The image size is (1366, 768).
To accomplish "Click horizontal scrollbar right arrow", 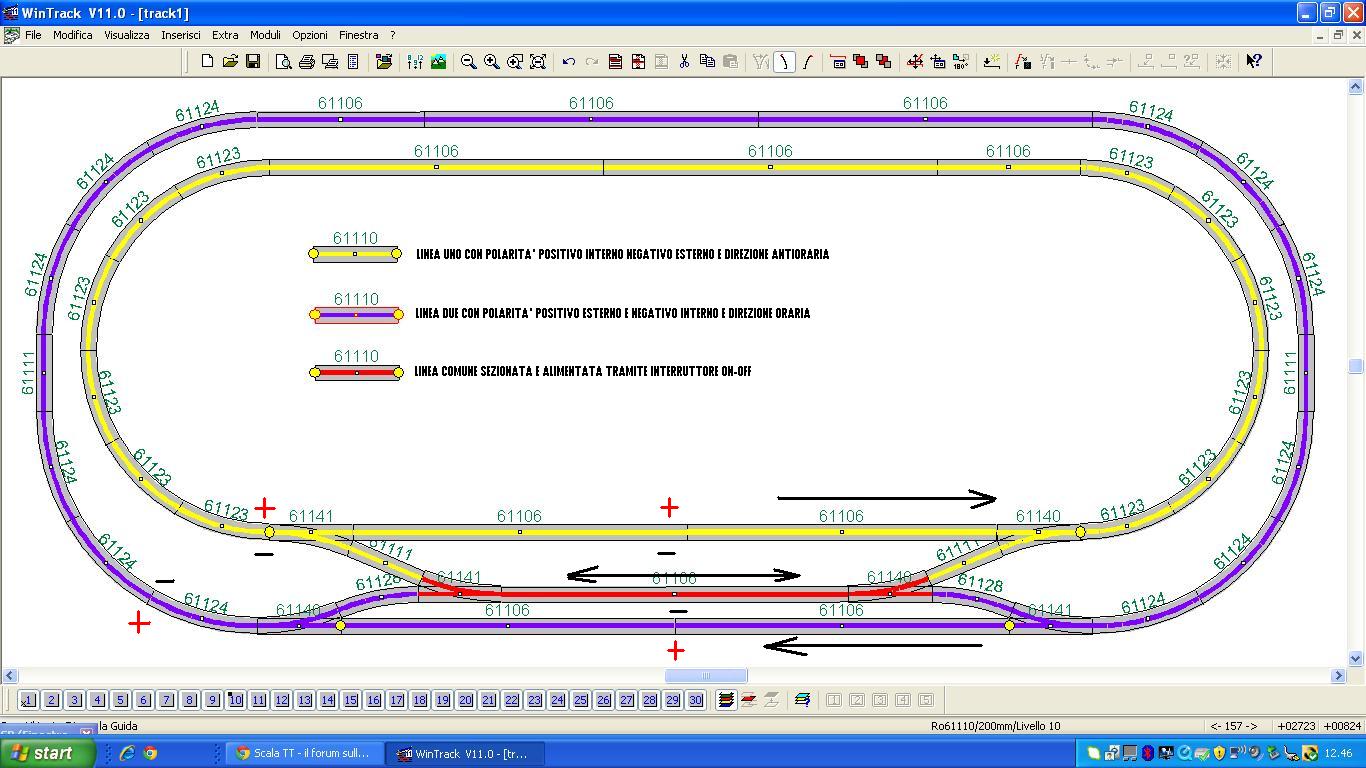I will [1339, 676].
